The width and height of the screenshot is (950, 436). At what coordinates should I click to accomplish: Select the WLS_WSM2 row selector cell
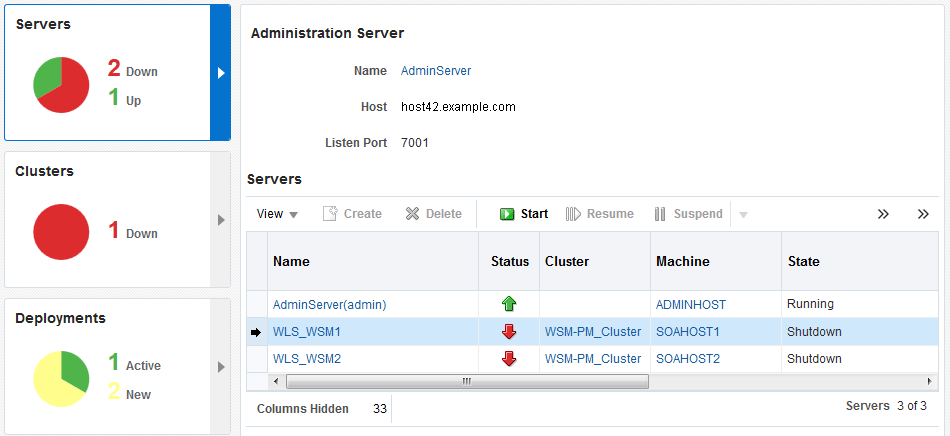257,358
